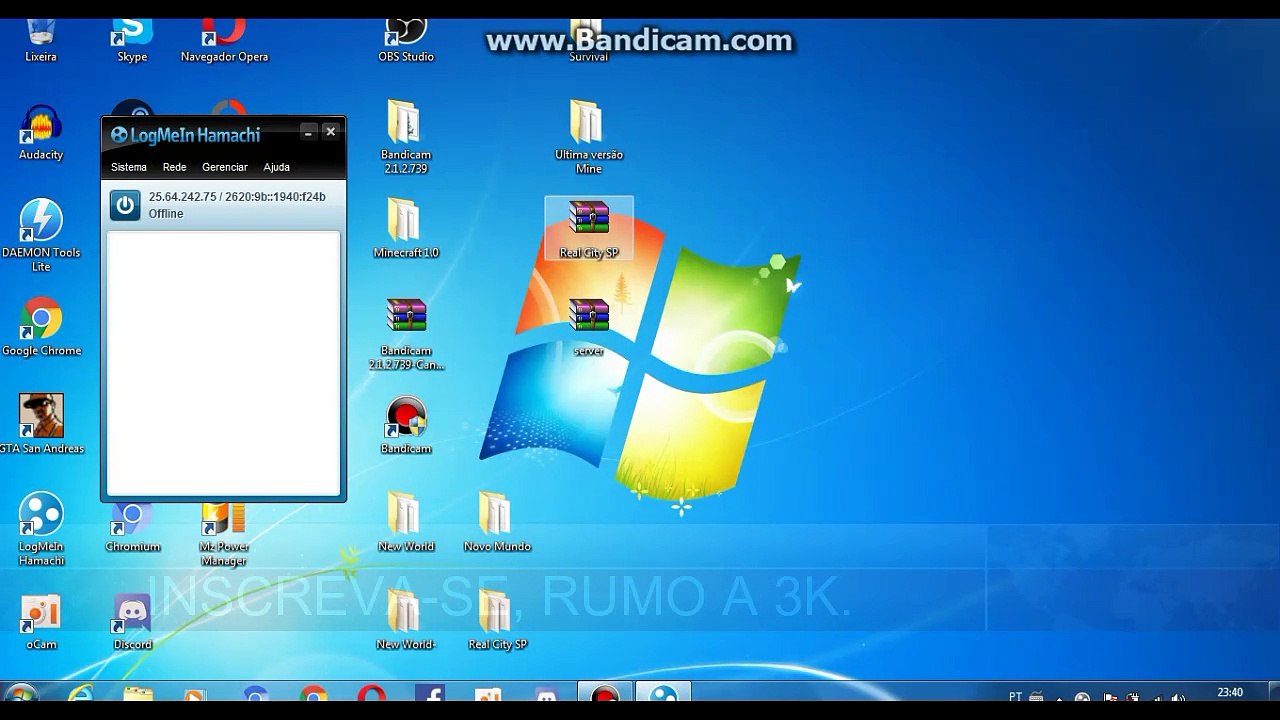
Task: Open the Sistema menu in Hamachi
Action: pyautogui.click(x=129, y=167)
